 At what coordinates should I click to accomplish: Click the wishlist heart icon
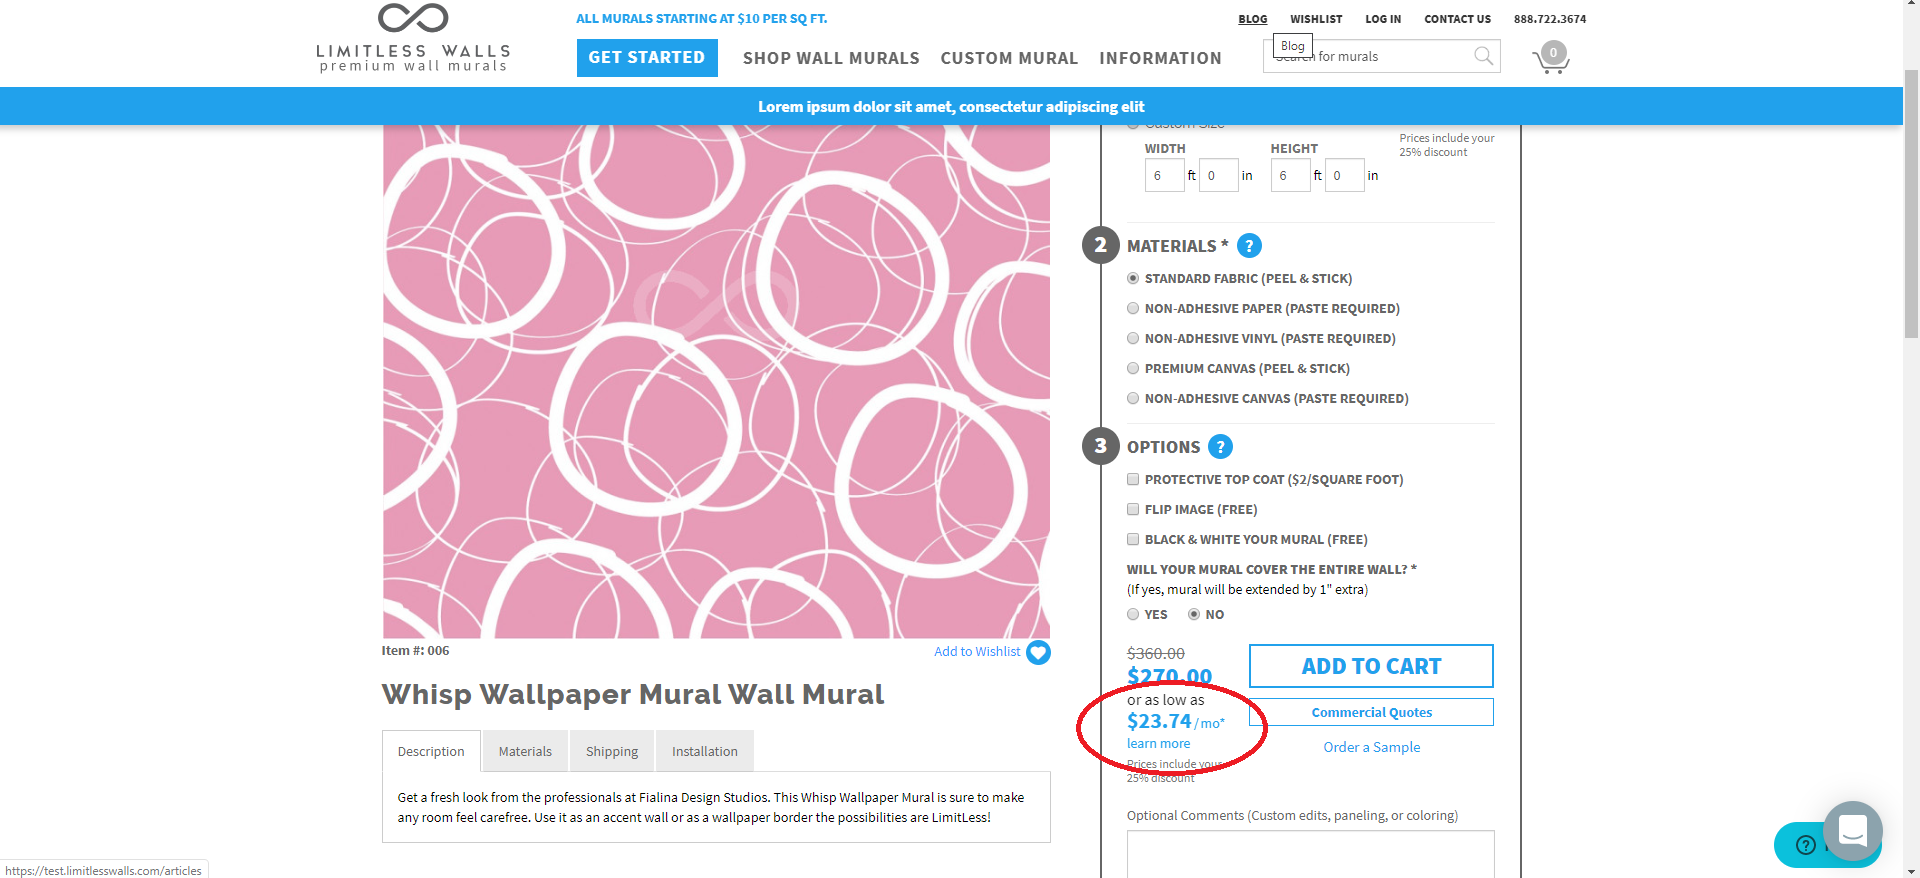click(x=1039, y=652)
